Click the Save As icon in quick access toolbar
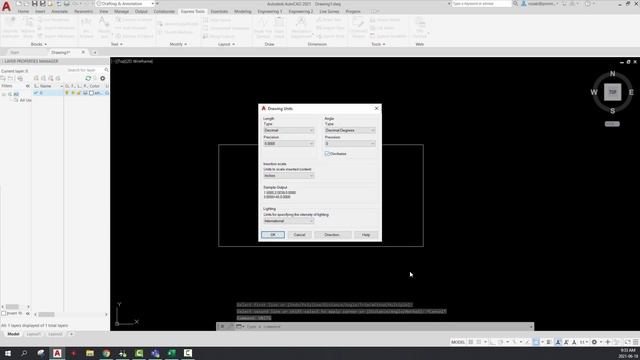The image size is (640, 360). click(x=42, y=4)
